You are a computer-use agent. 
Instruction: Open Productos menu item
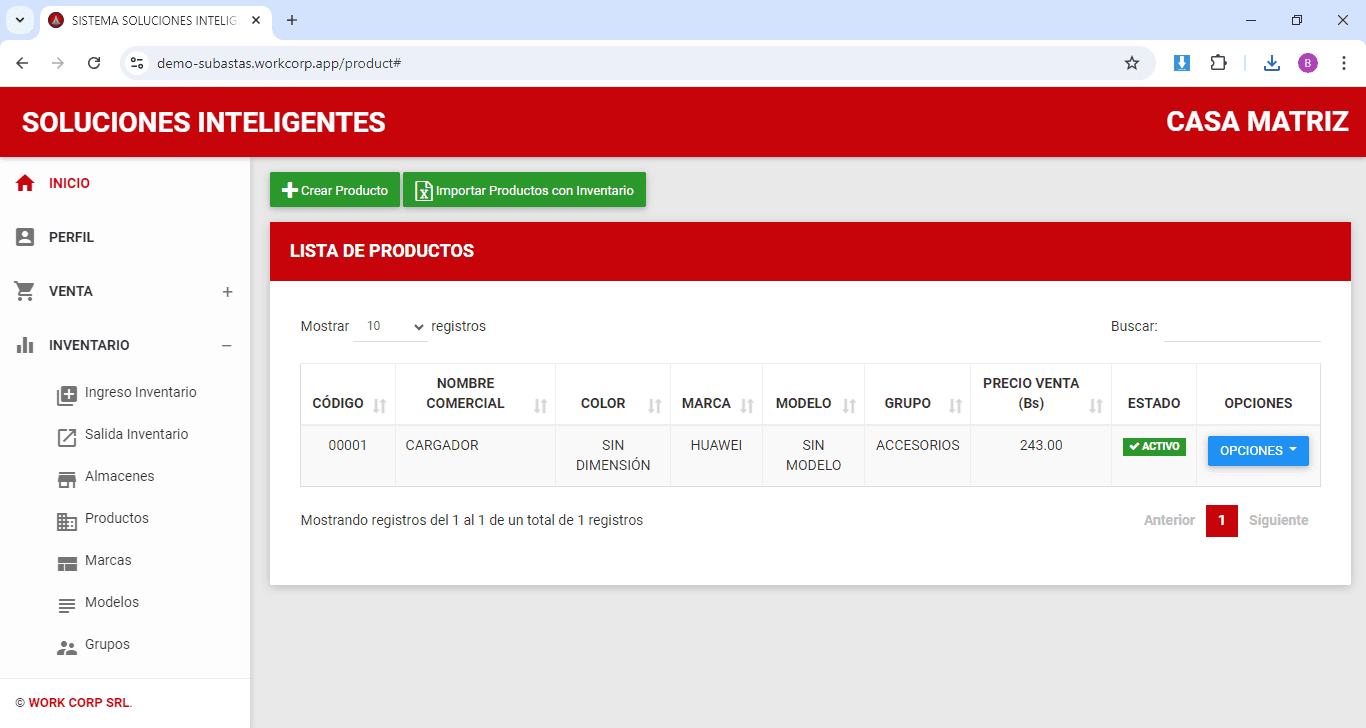[x=117, y=518]
